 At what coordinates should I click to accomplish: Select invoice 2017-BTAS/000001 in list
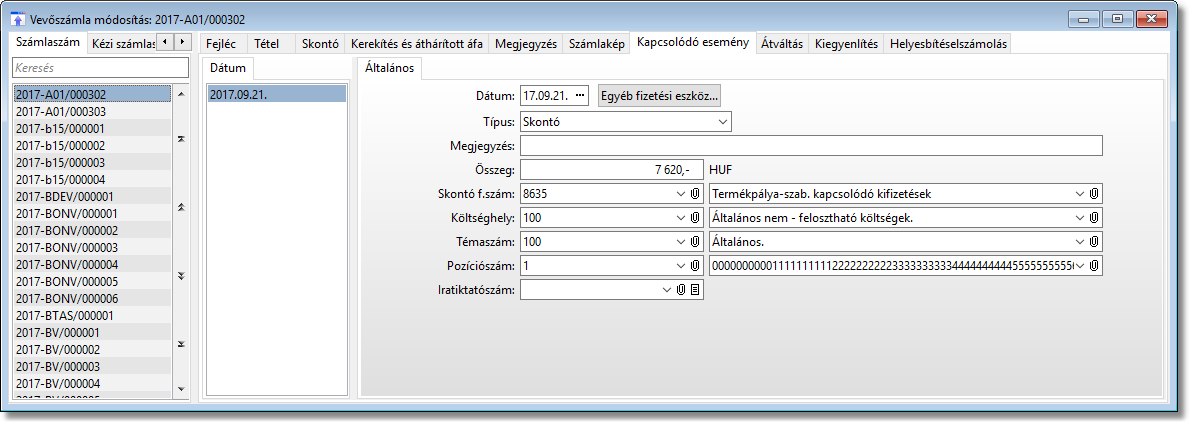[91, 316]
